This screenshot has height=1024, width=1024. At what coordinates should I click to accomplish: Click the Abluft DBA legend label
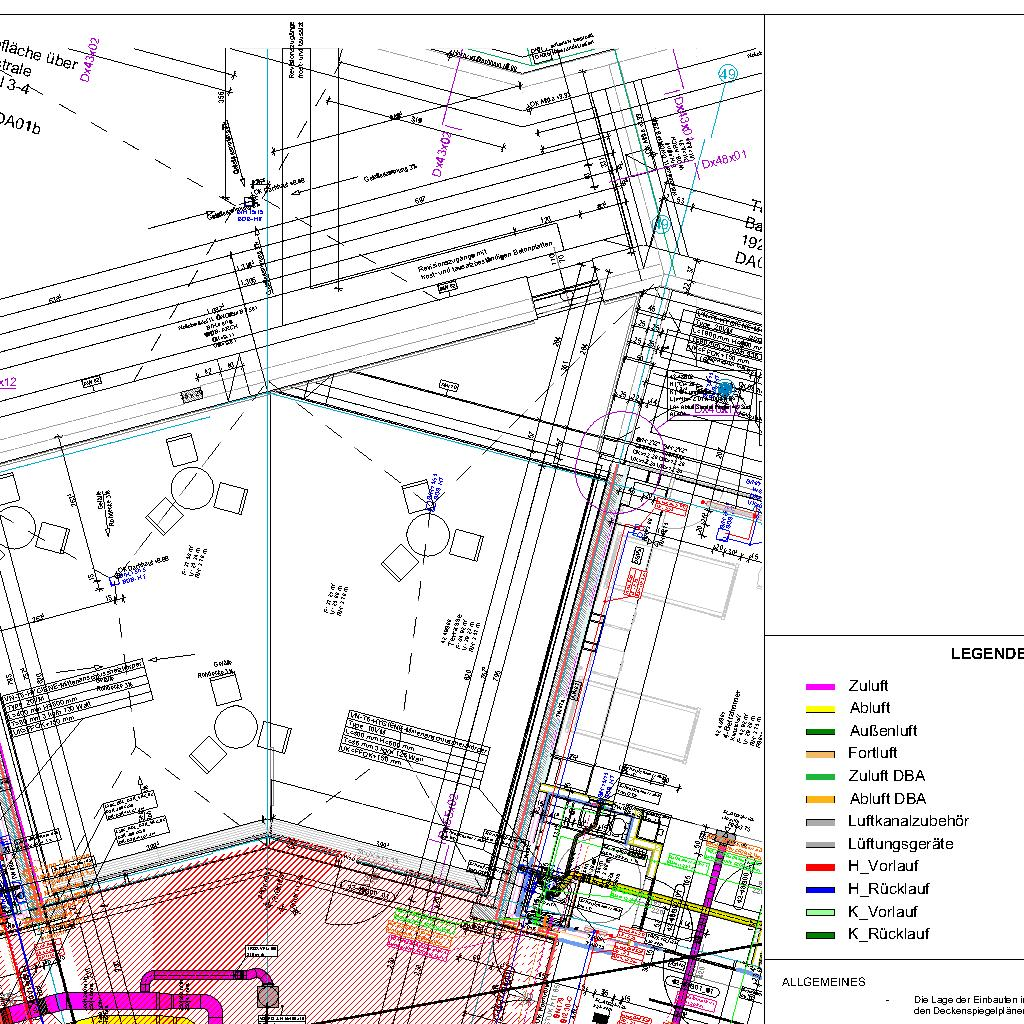click(886, 799)
